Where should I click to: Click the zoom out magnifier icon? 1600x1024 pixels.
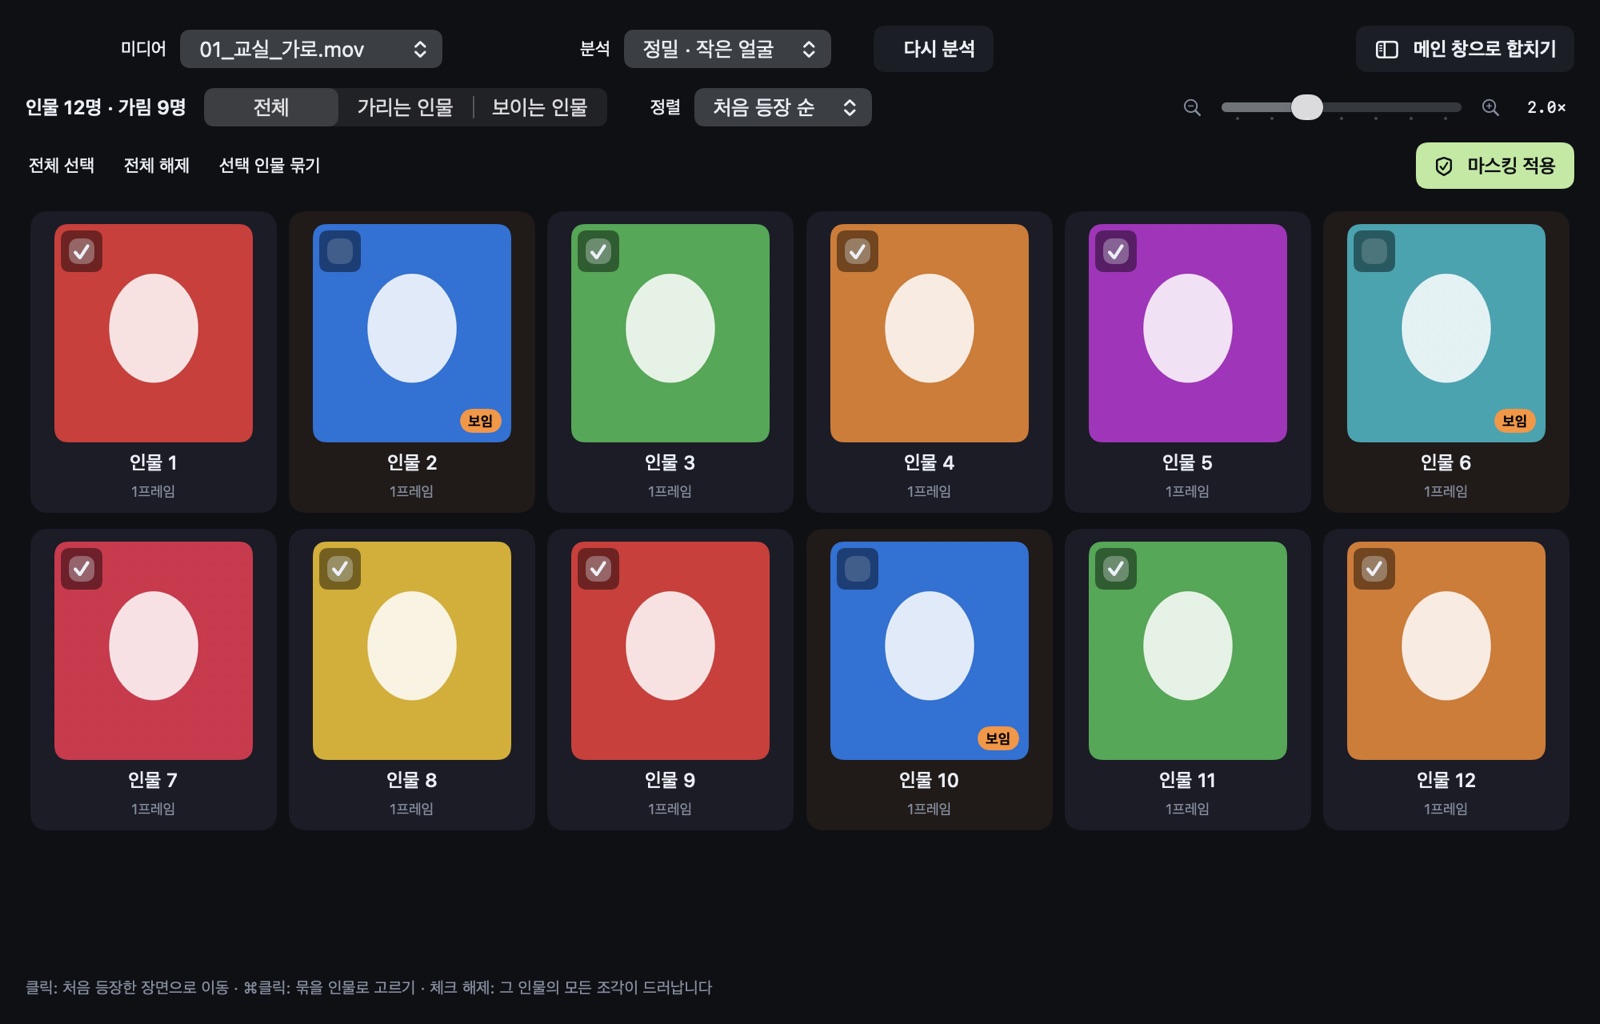1191,107
